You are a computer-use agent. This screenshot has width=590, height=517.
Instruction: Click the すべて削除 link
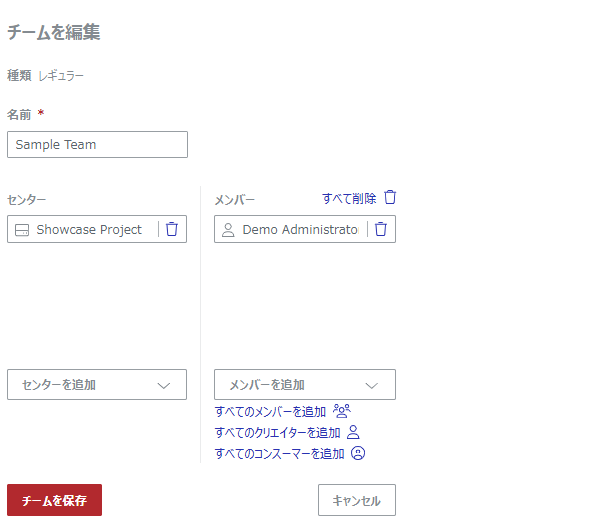(x=349, y=198)
